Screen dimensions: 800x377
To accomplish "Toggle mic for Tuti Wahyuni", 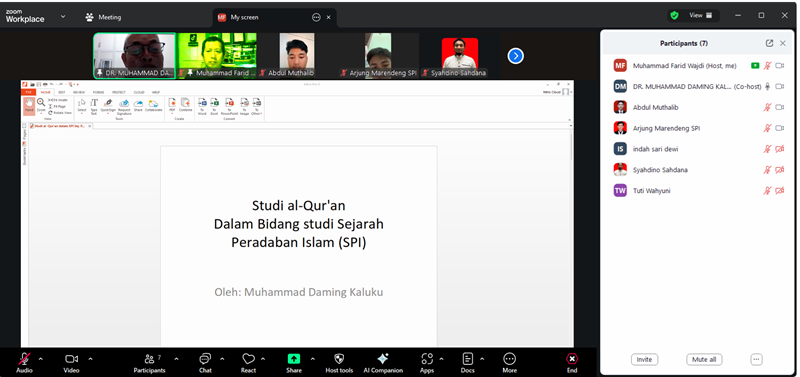I will tap(767, 191).
